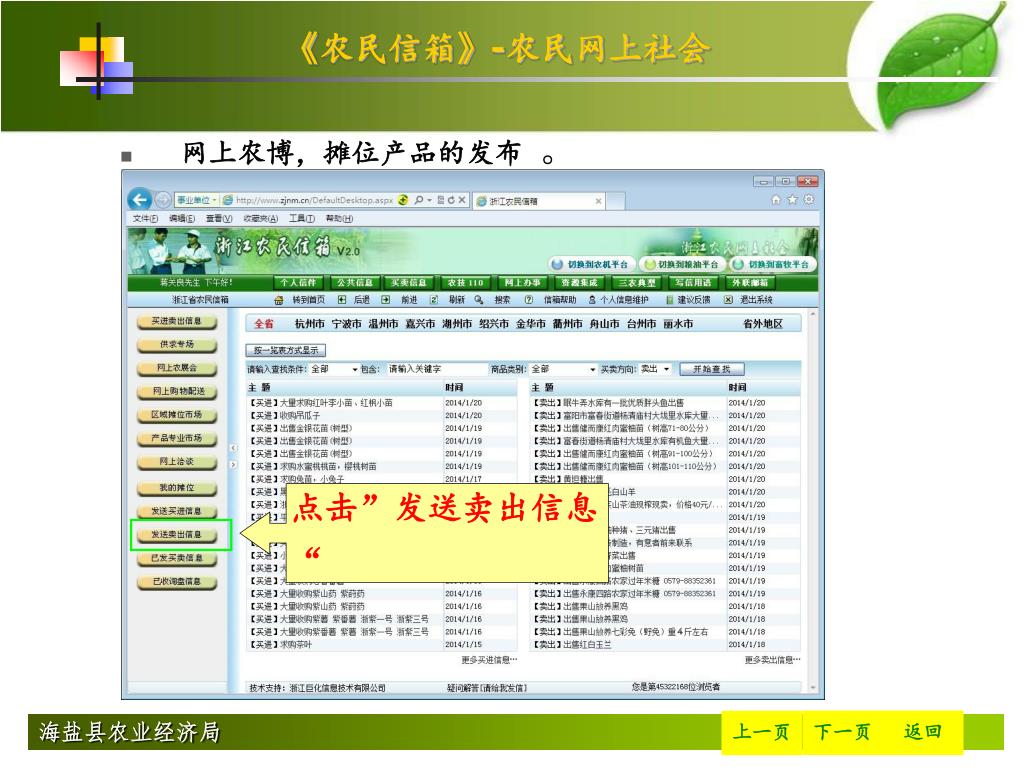This screenshot has width=1024, height=768.
Task: Click the 发送卖出信息 sidebar button
Action: (x=176, y=535)
